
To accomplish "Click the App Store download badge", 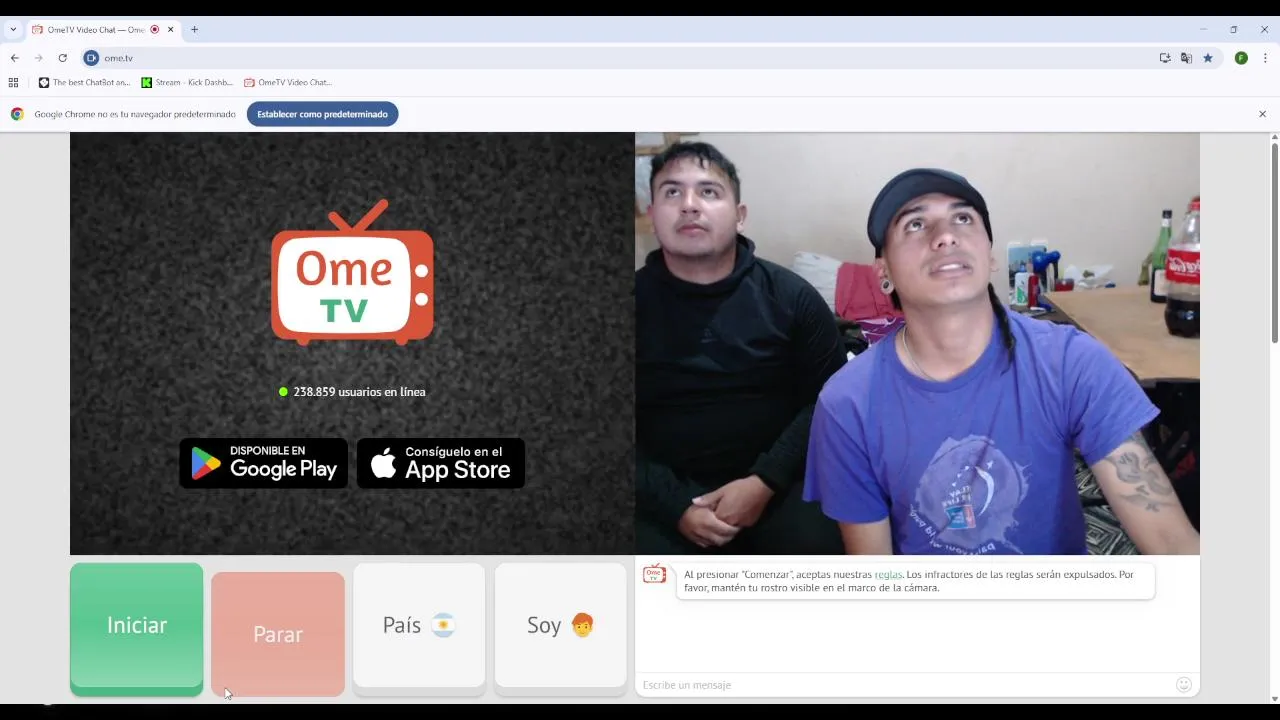I will point(441,463).
